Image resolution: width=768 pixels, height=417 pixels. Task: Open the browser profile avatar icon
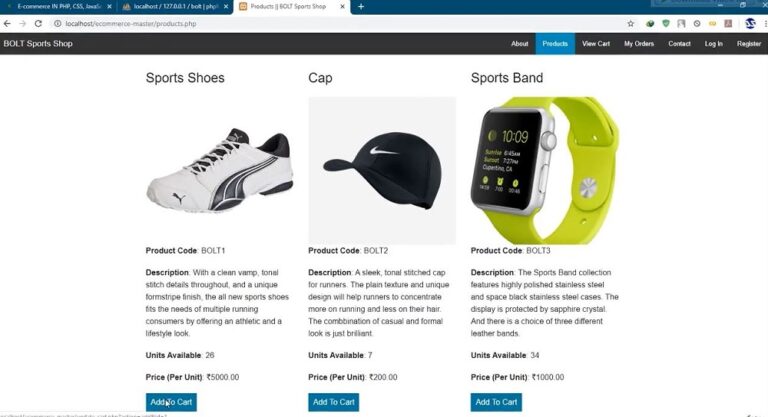pos(750,23)
